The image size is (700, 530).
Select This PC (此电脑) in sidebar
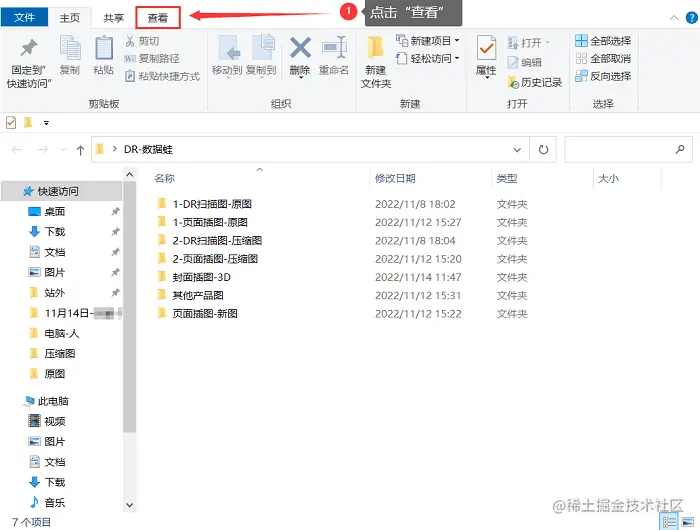[53, 401]
